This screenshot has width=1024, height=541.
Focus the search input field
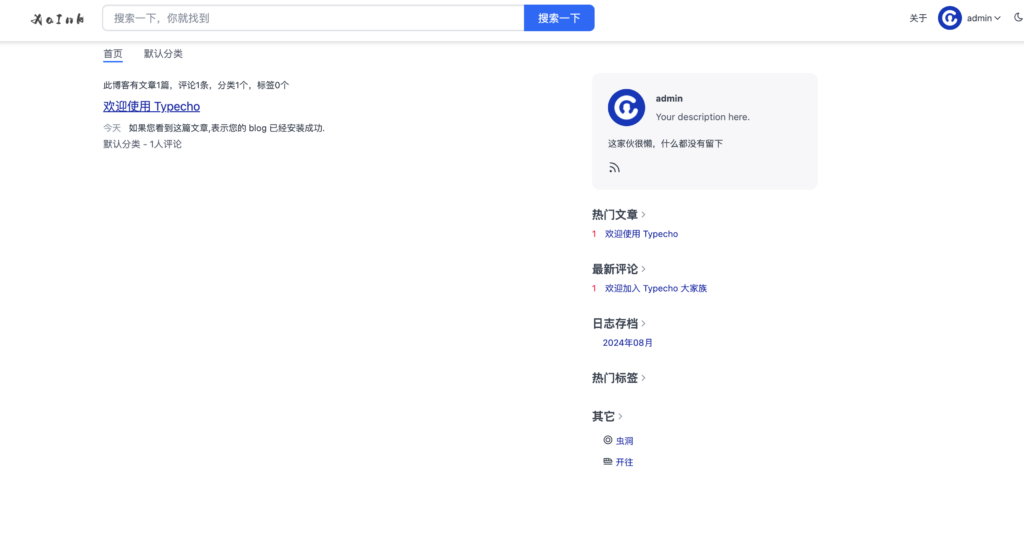313,18
